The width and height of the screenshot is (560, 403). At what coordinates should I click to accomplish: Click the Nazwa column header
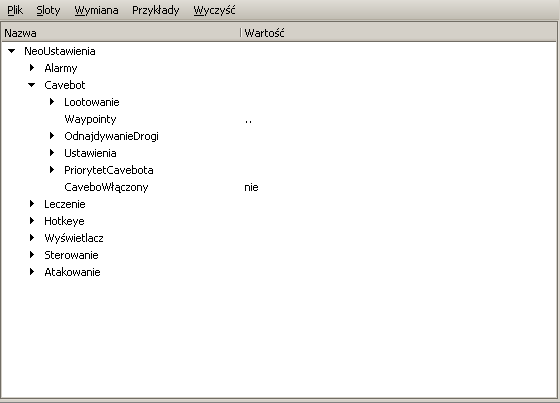[121, 33]
